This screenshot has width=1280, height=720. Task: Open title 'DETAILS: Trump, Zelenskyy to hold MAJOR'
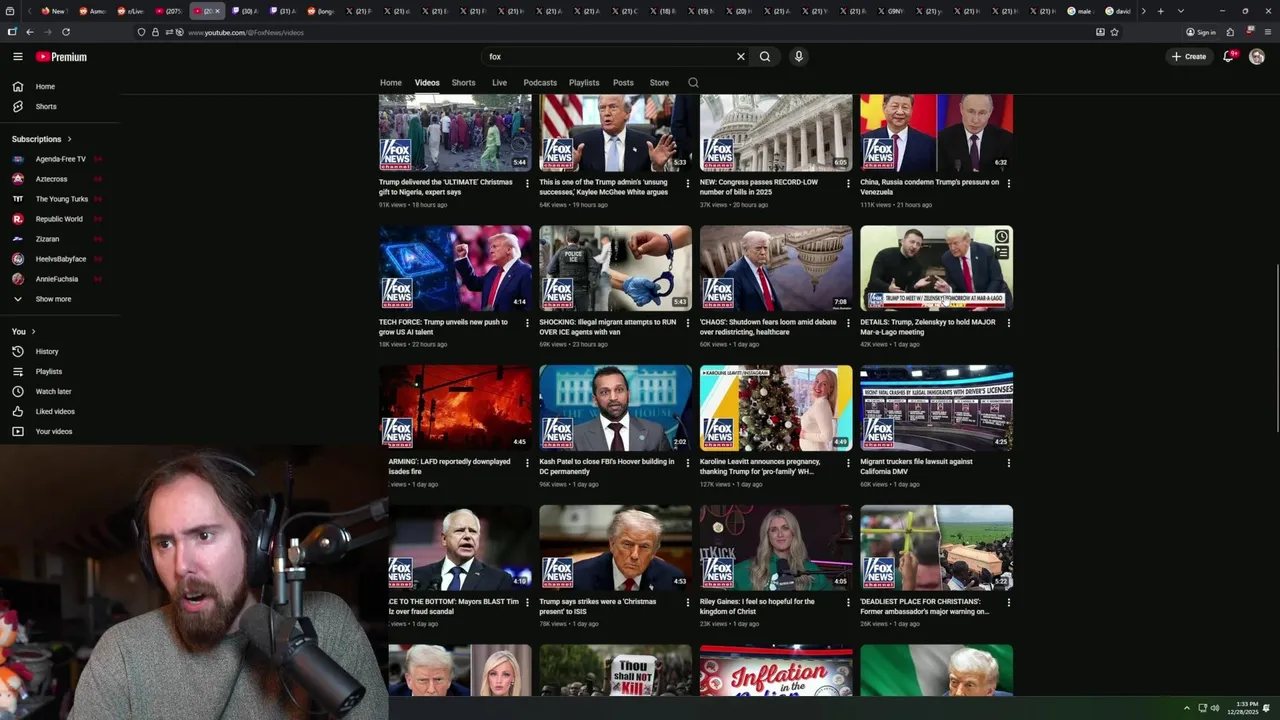click(x=928, y=327)
